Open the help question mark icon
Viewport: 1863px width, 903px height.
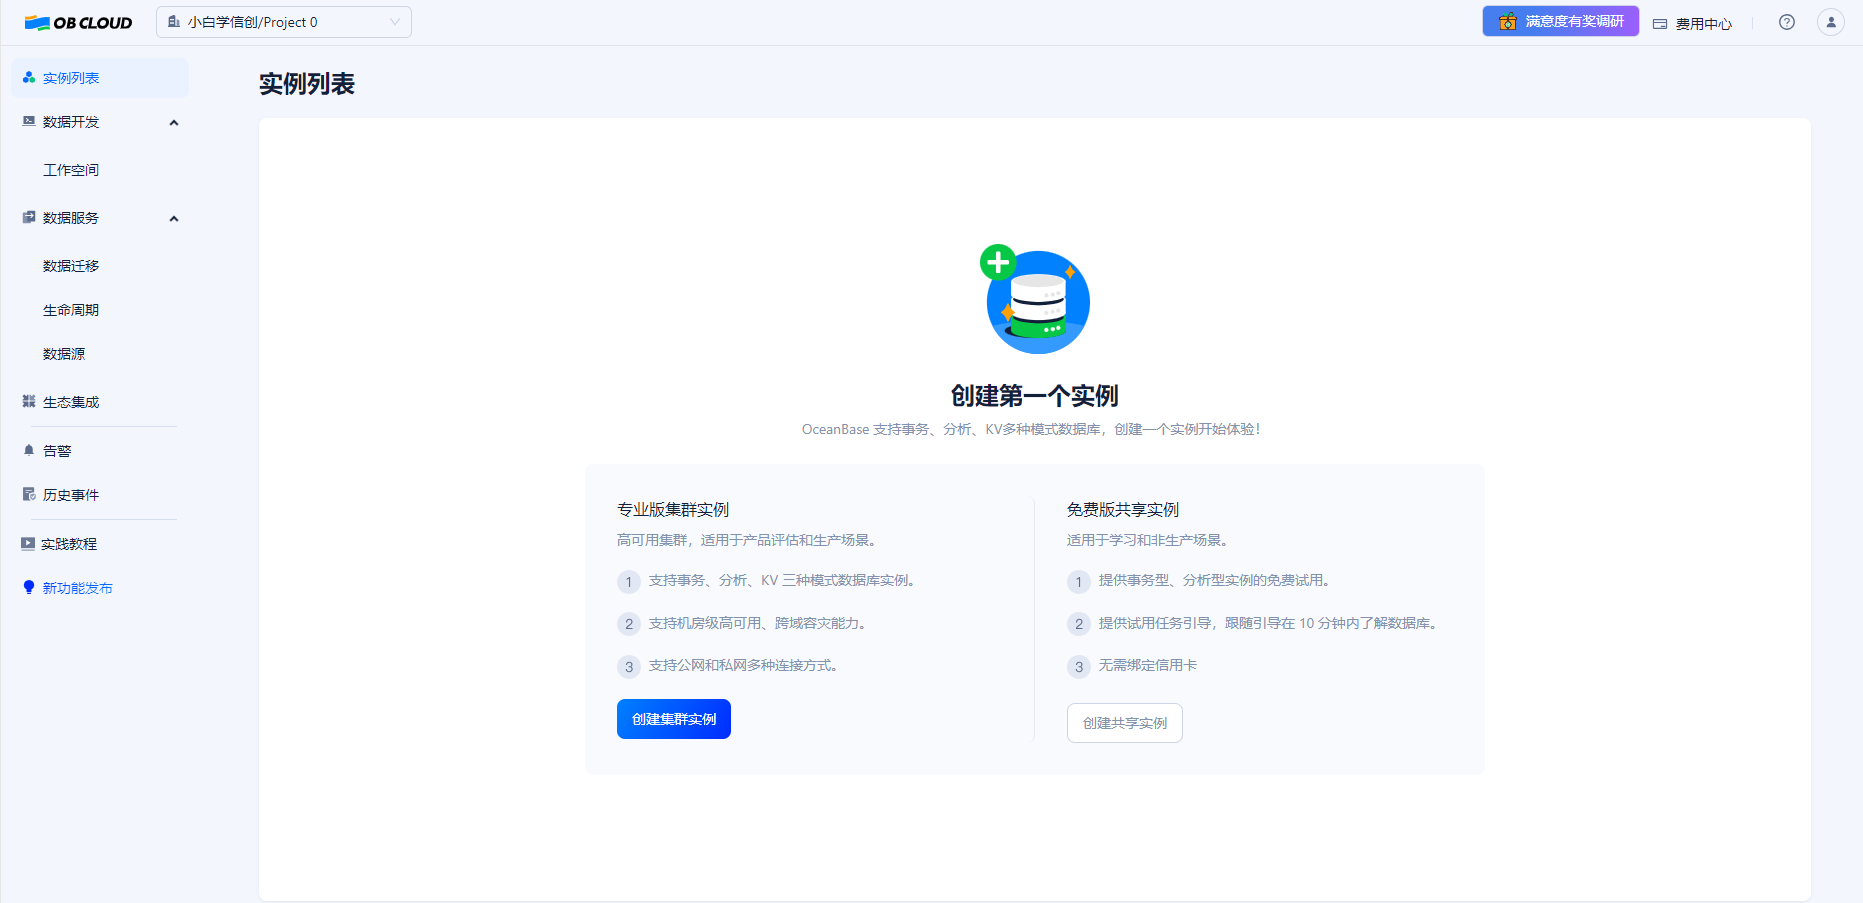pyautogui.click(x=1787, y=22)
